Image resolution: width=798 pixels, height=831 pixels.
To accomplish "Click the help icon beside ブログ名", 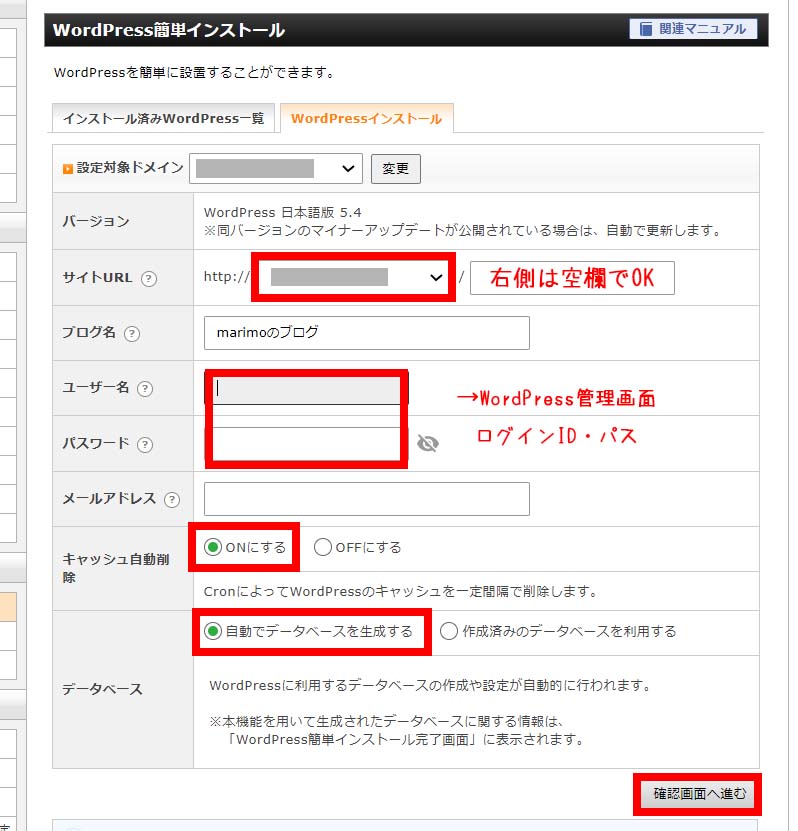I will 131,334.
